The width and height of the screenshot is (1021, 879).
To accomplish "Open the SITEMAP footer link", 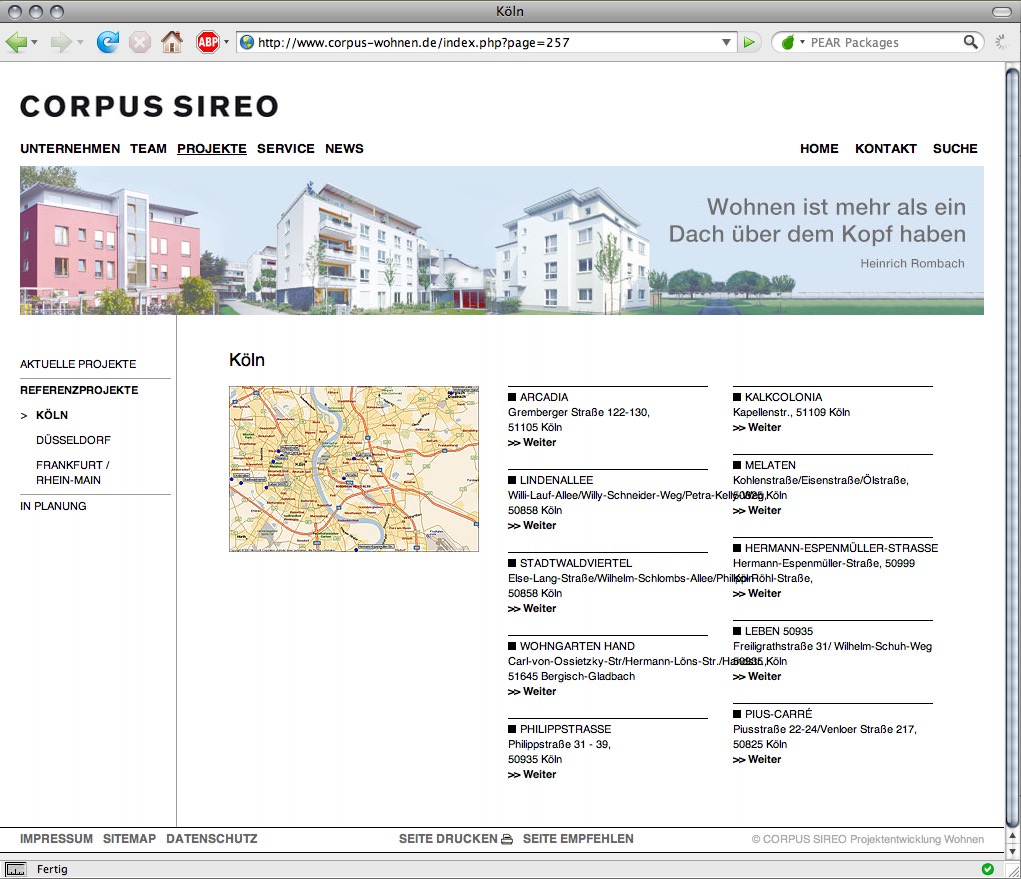I will 130,839.
